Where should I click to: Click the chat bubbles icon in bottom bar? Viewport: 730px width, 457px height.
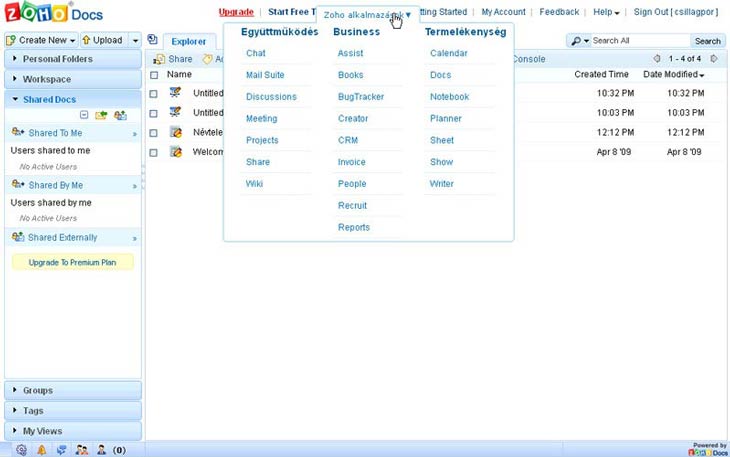pyautogui.click(x=61, y=450)
